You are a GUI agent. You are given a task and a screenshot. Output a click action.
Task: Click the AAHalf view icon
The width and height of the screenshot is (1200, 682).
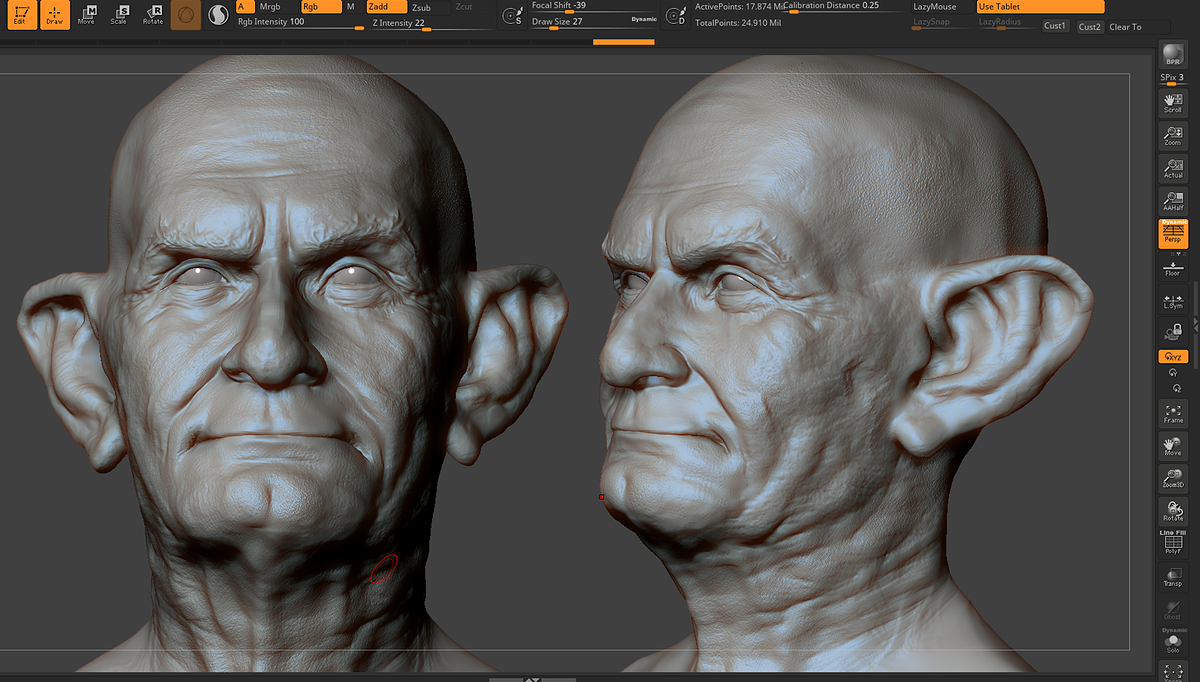[1173, 200]
